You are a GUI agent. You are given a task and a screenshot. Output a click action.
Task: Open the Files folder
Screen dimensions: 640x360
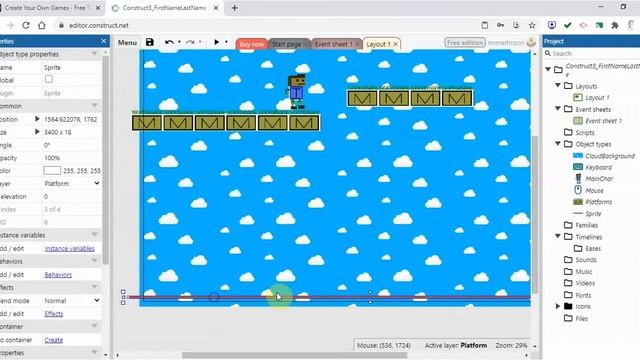pos(582,318)
